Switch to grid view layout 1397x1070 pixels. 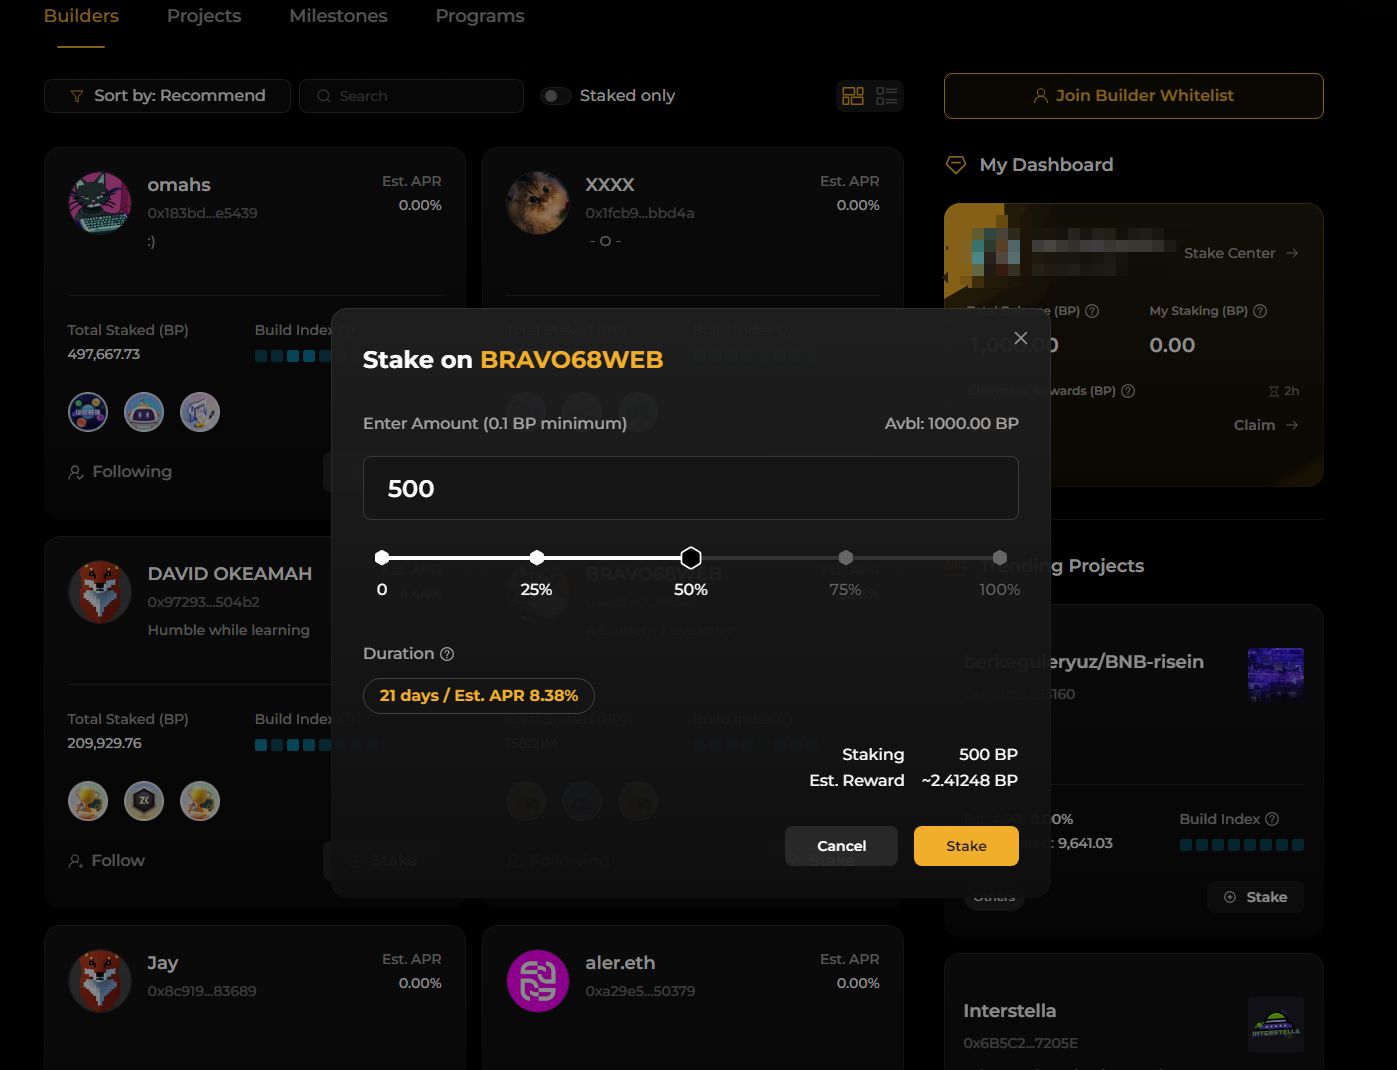853,96
